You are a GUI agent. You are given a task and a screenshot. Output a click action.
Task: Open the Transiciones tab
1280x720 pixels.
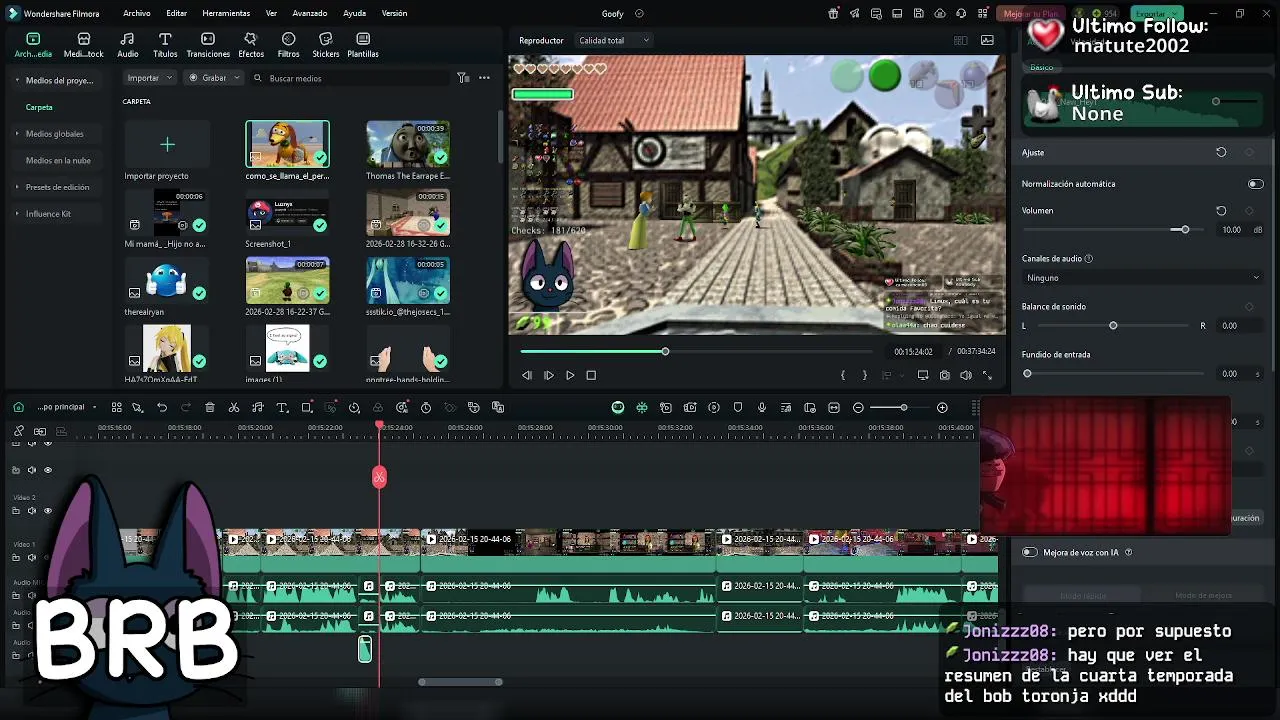pos(208,45)
